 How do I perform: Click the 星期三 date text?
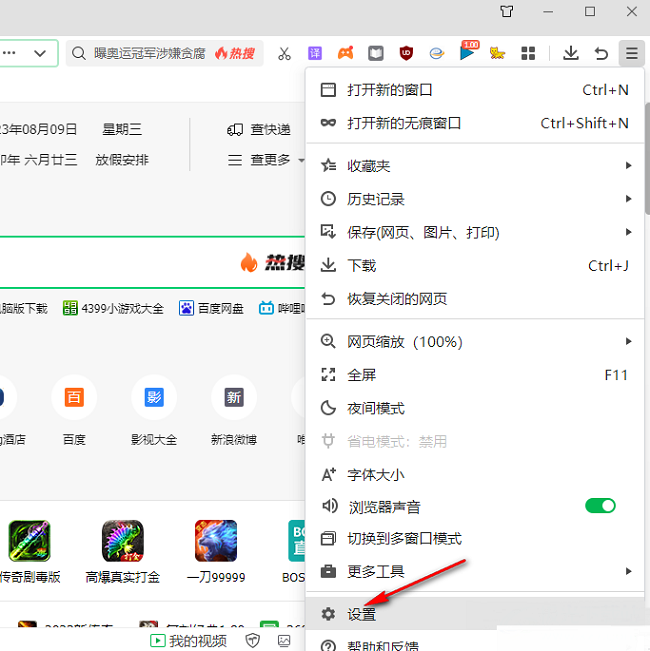(122, 130)
